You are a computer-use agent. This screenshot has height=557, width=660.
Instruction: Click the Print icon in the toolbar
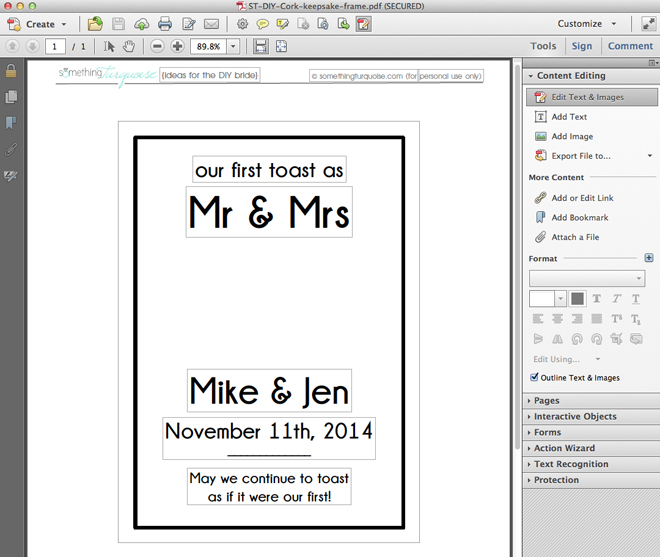[x=165, y=24]
